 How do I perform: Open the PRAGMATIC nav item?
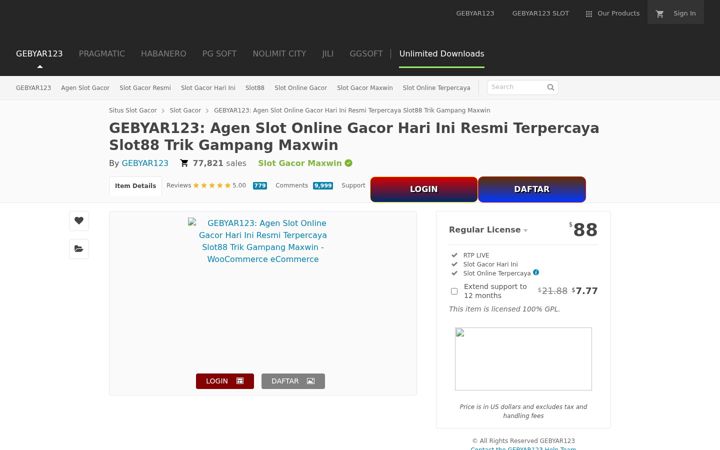[101, 54]
